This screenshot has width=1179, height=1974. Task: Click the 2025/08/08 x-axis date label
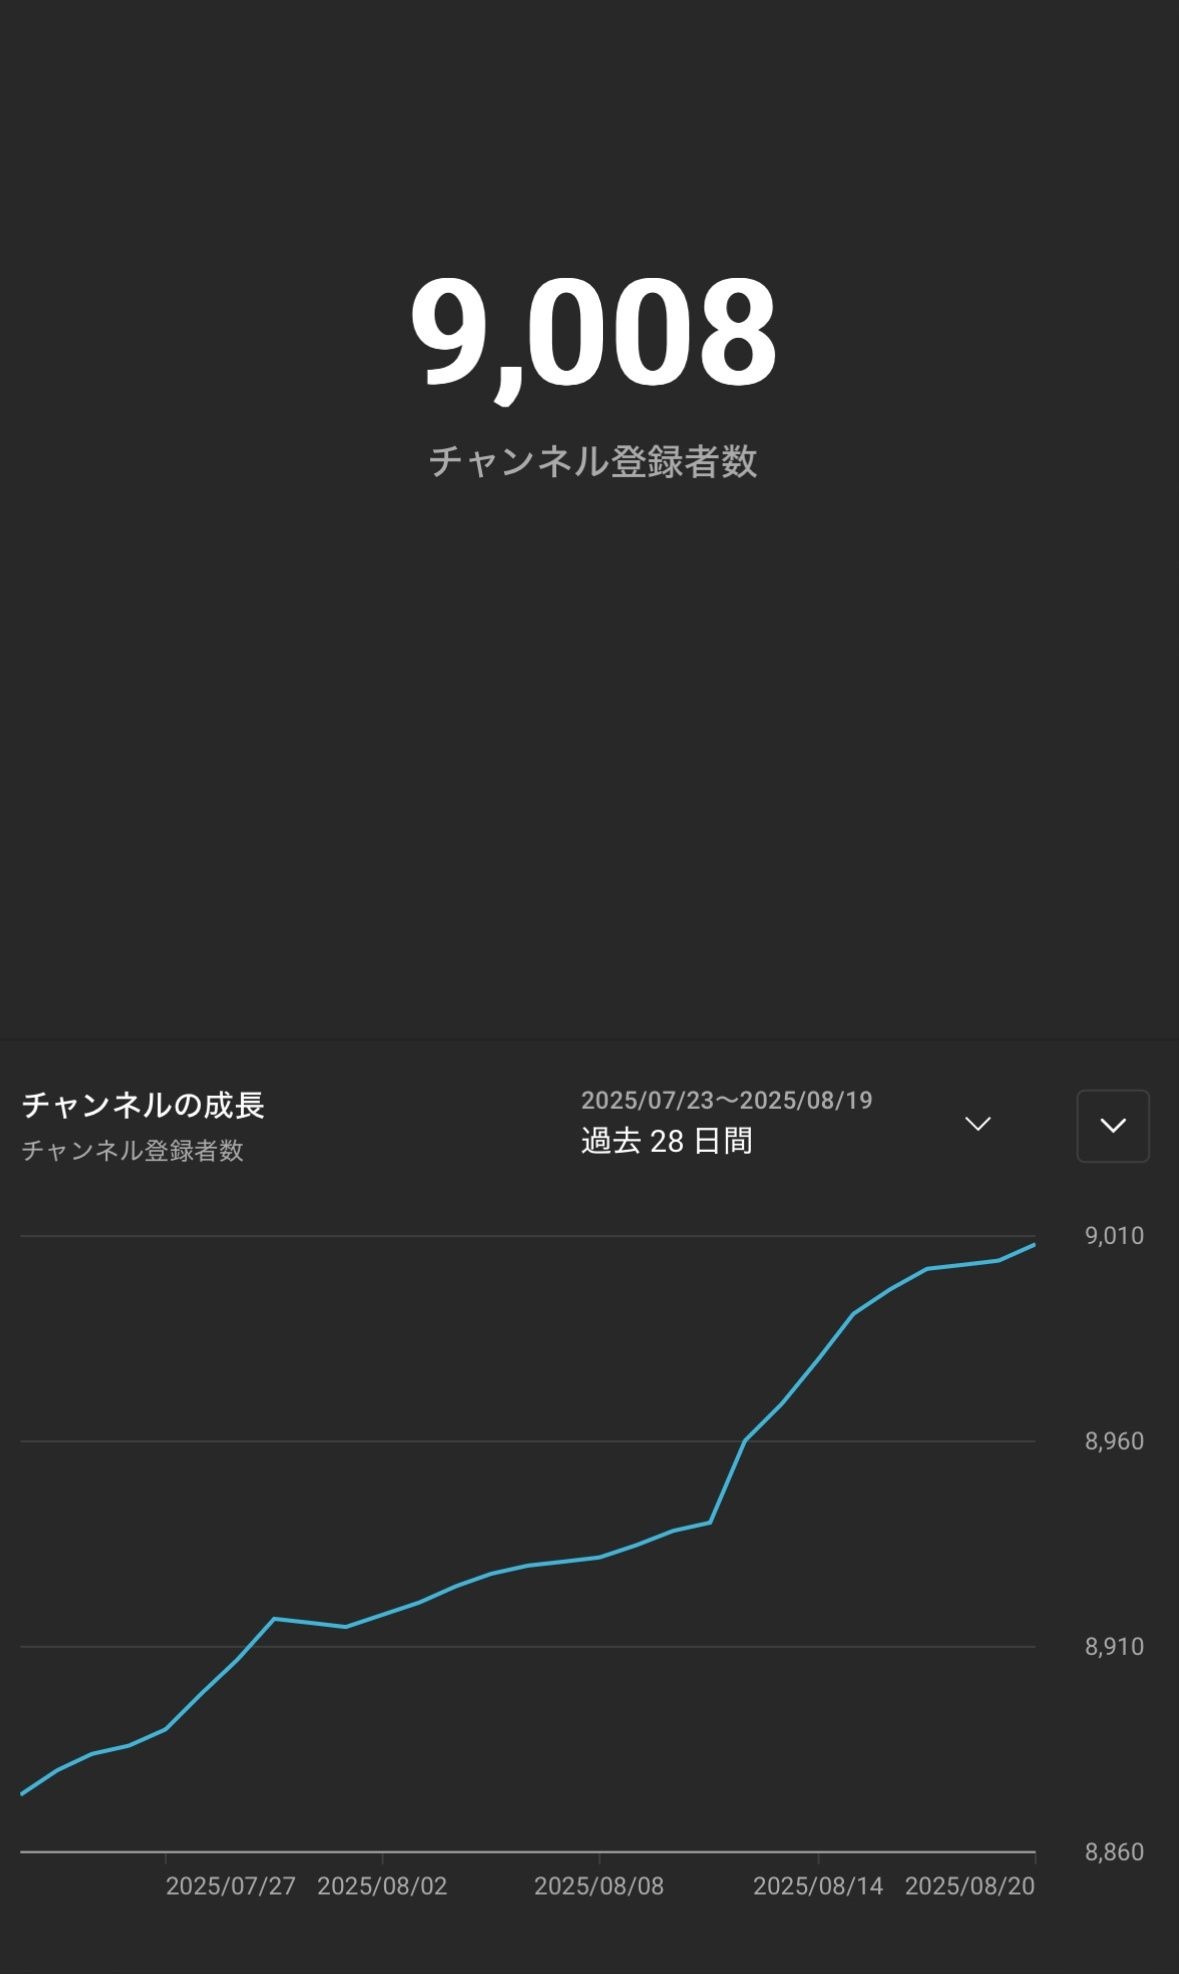[x=599, y=1886]
